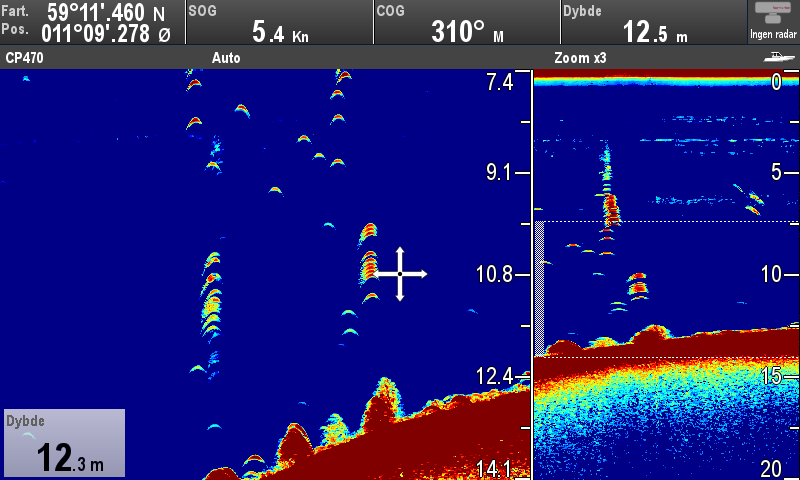Click the fish arch icon in Dybde box
The height and width of the screenshot is (480, 800).
(x=26, y=435)
